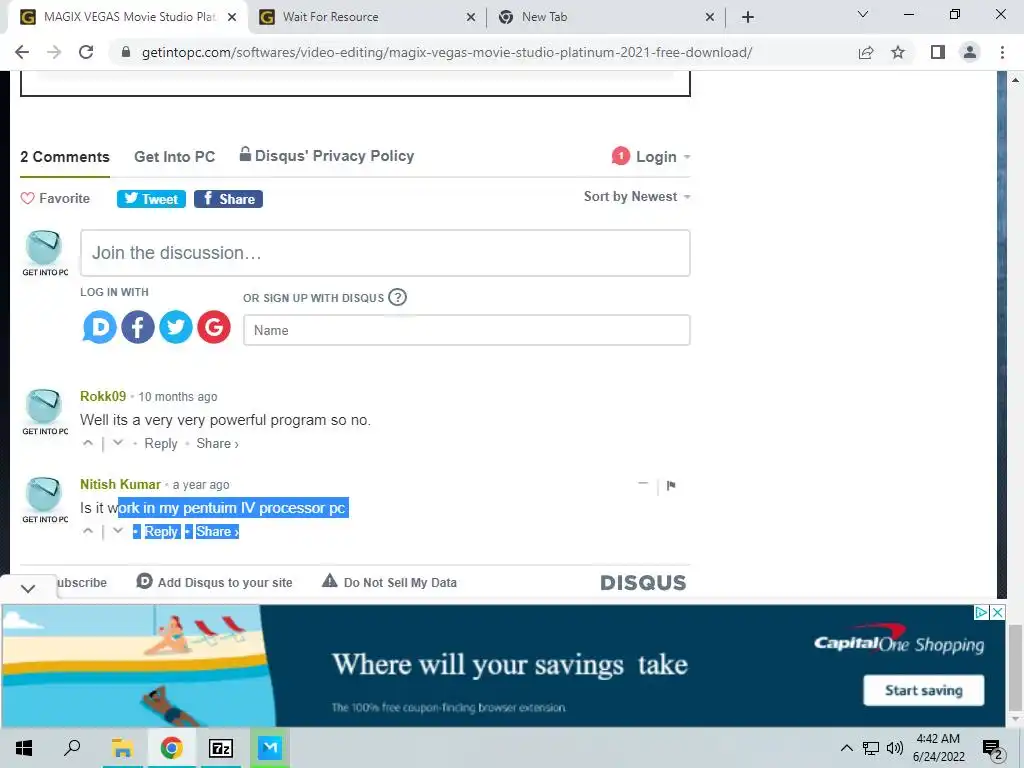Screen dimensions: 1024x768
Task: Open volume control in system tray
Action: point(895,748)
